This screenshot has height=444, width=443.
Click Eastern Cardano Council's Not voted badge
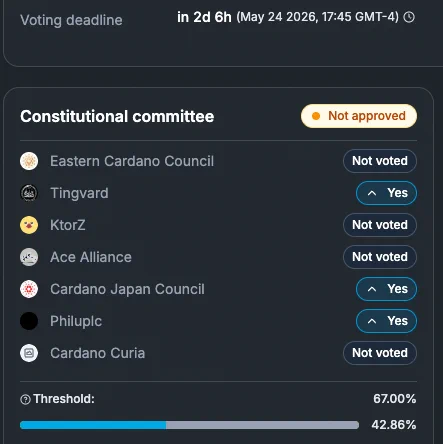click(380, 161)
